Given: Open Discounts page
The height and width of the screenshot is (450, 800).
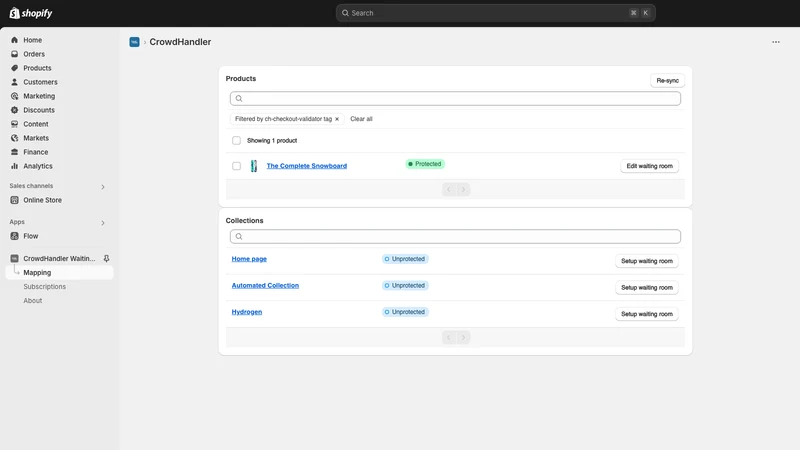Looking at the screenshot, I should click(x=38, y=110).
